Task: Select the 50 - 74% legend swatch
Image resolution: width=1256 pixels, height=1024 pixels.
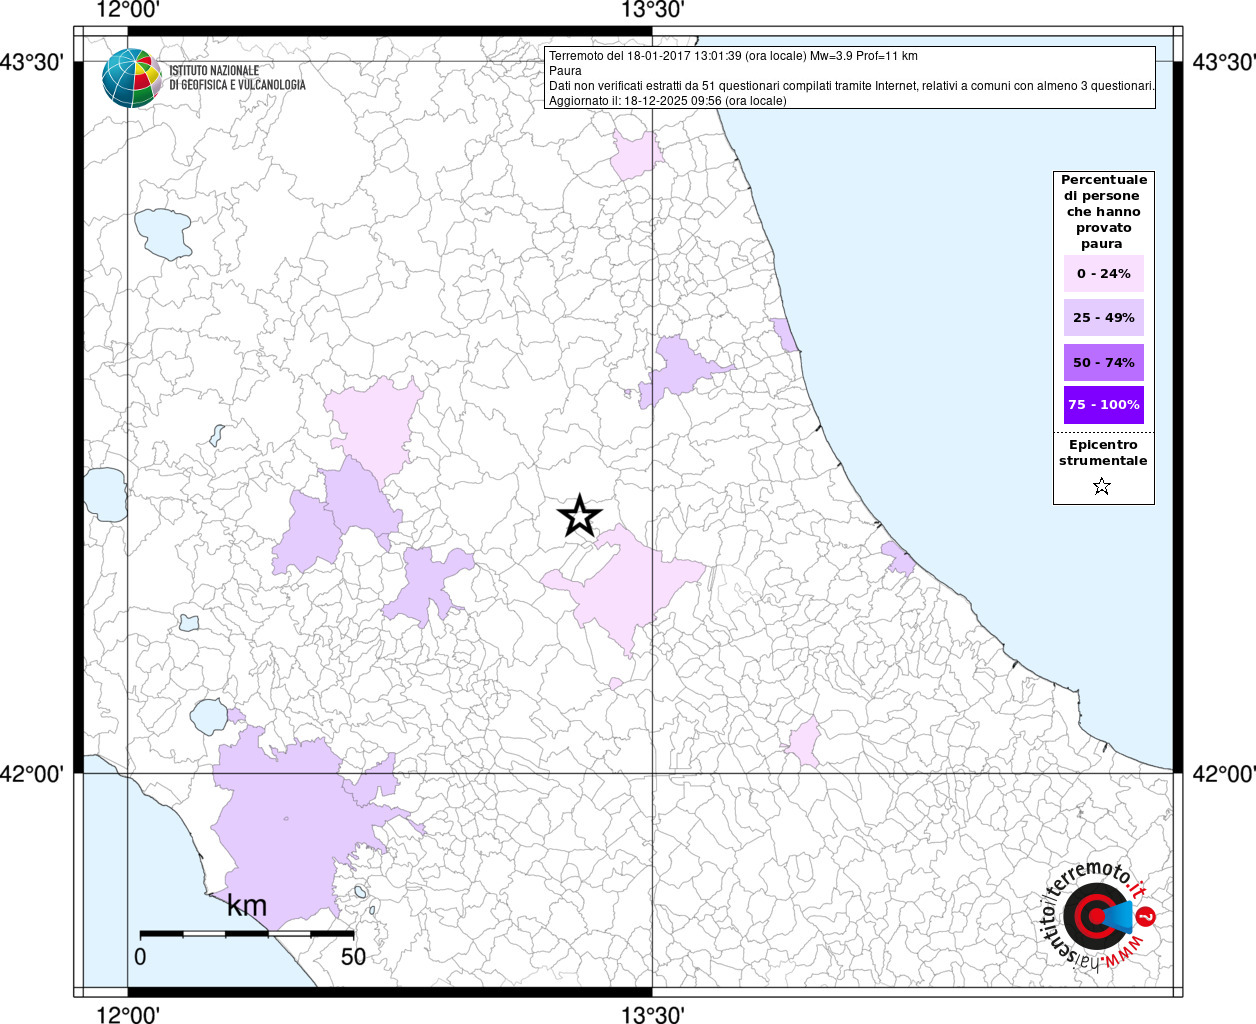Action: [1103, 363]
